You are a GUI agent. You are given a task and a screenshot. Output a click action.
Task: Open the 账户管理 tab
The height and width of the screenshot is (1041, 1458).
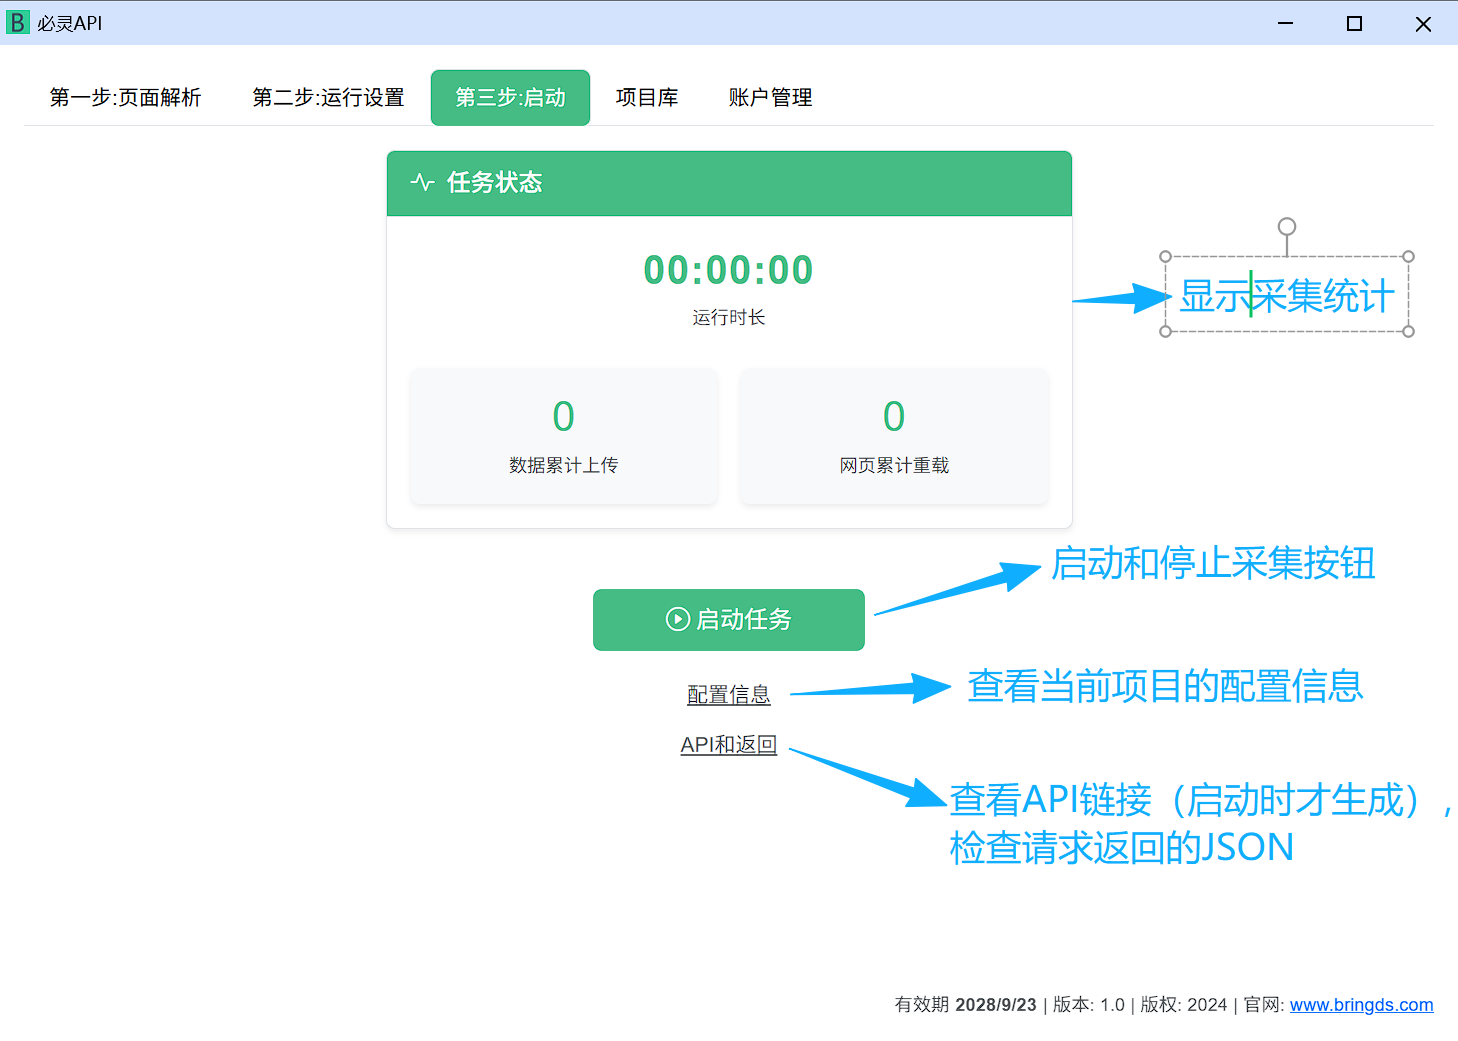770,97
